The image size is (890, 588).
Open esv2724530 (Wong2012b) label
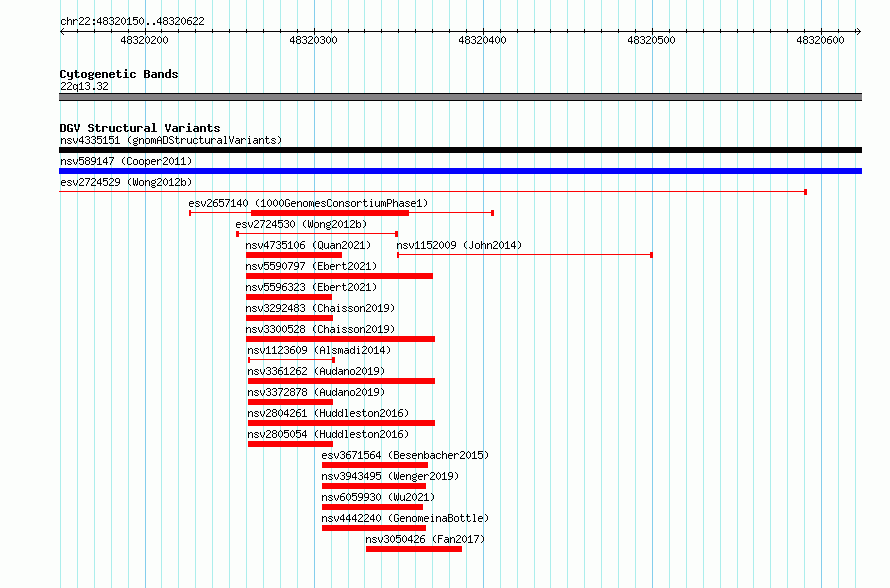click(301, 224)
